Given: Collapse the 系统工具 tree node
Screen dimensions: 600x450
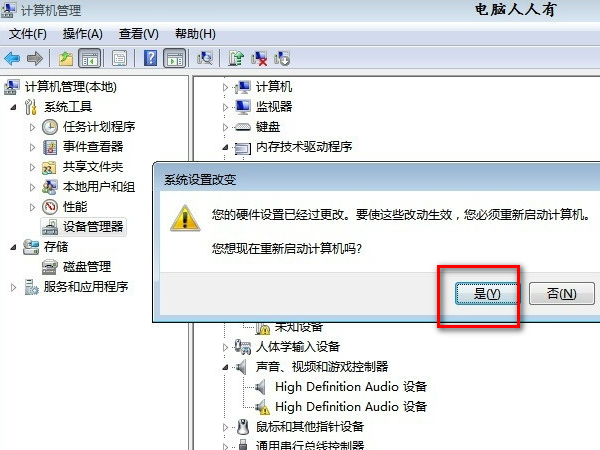Looking at the screenshot, I should click(13, 107).
